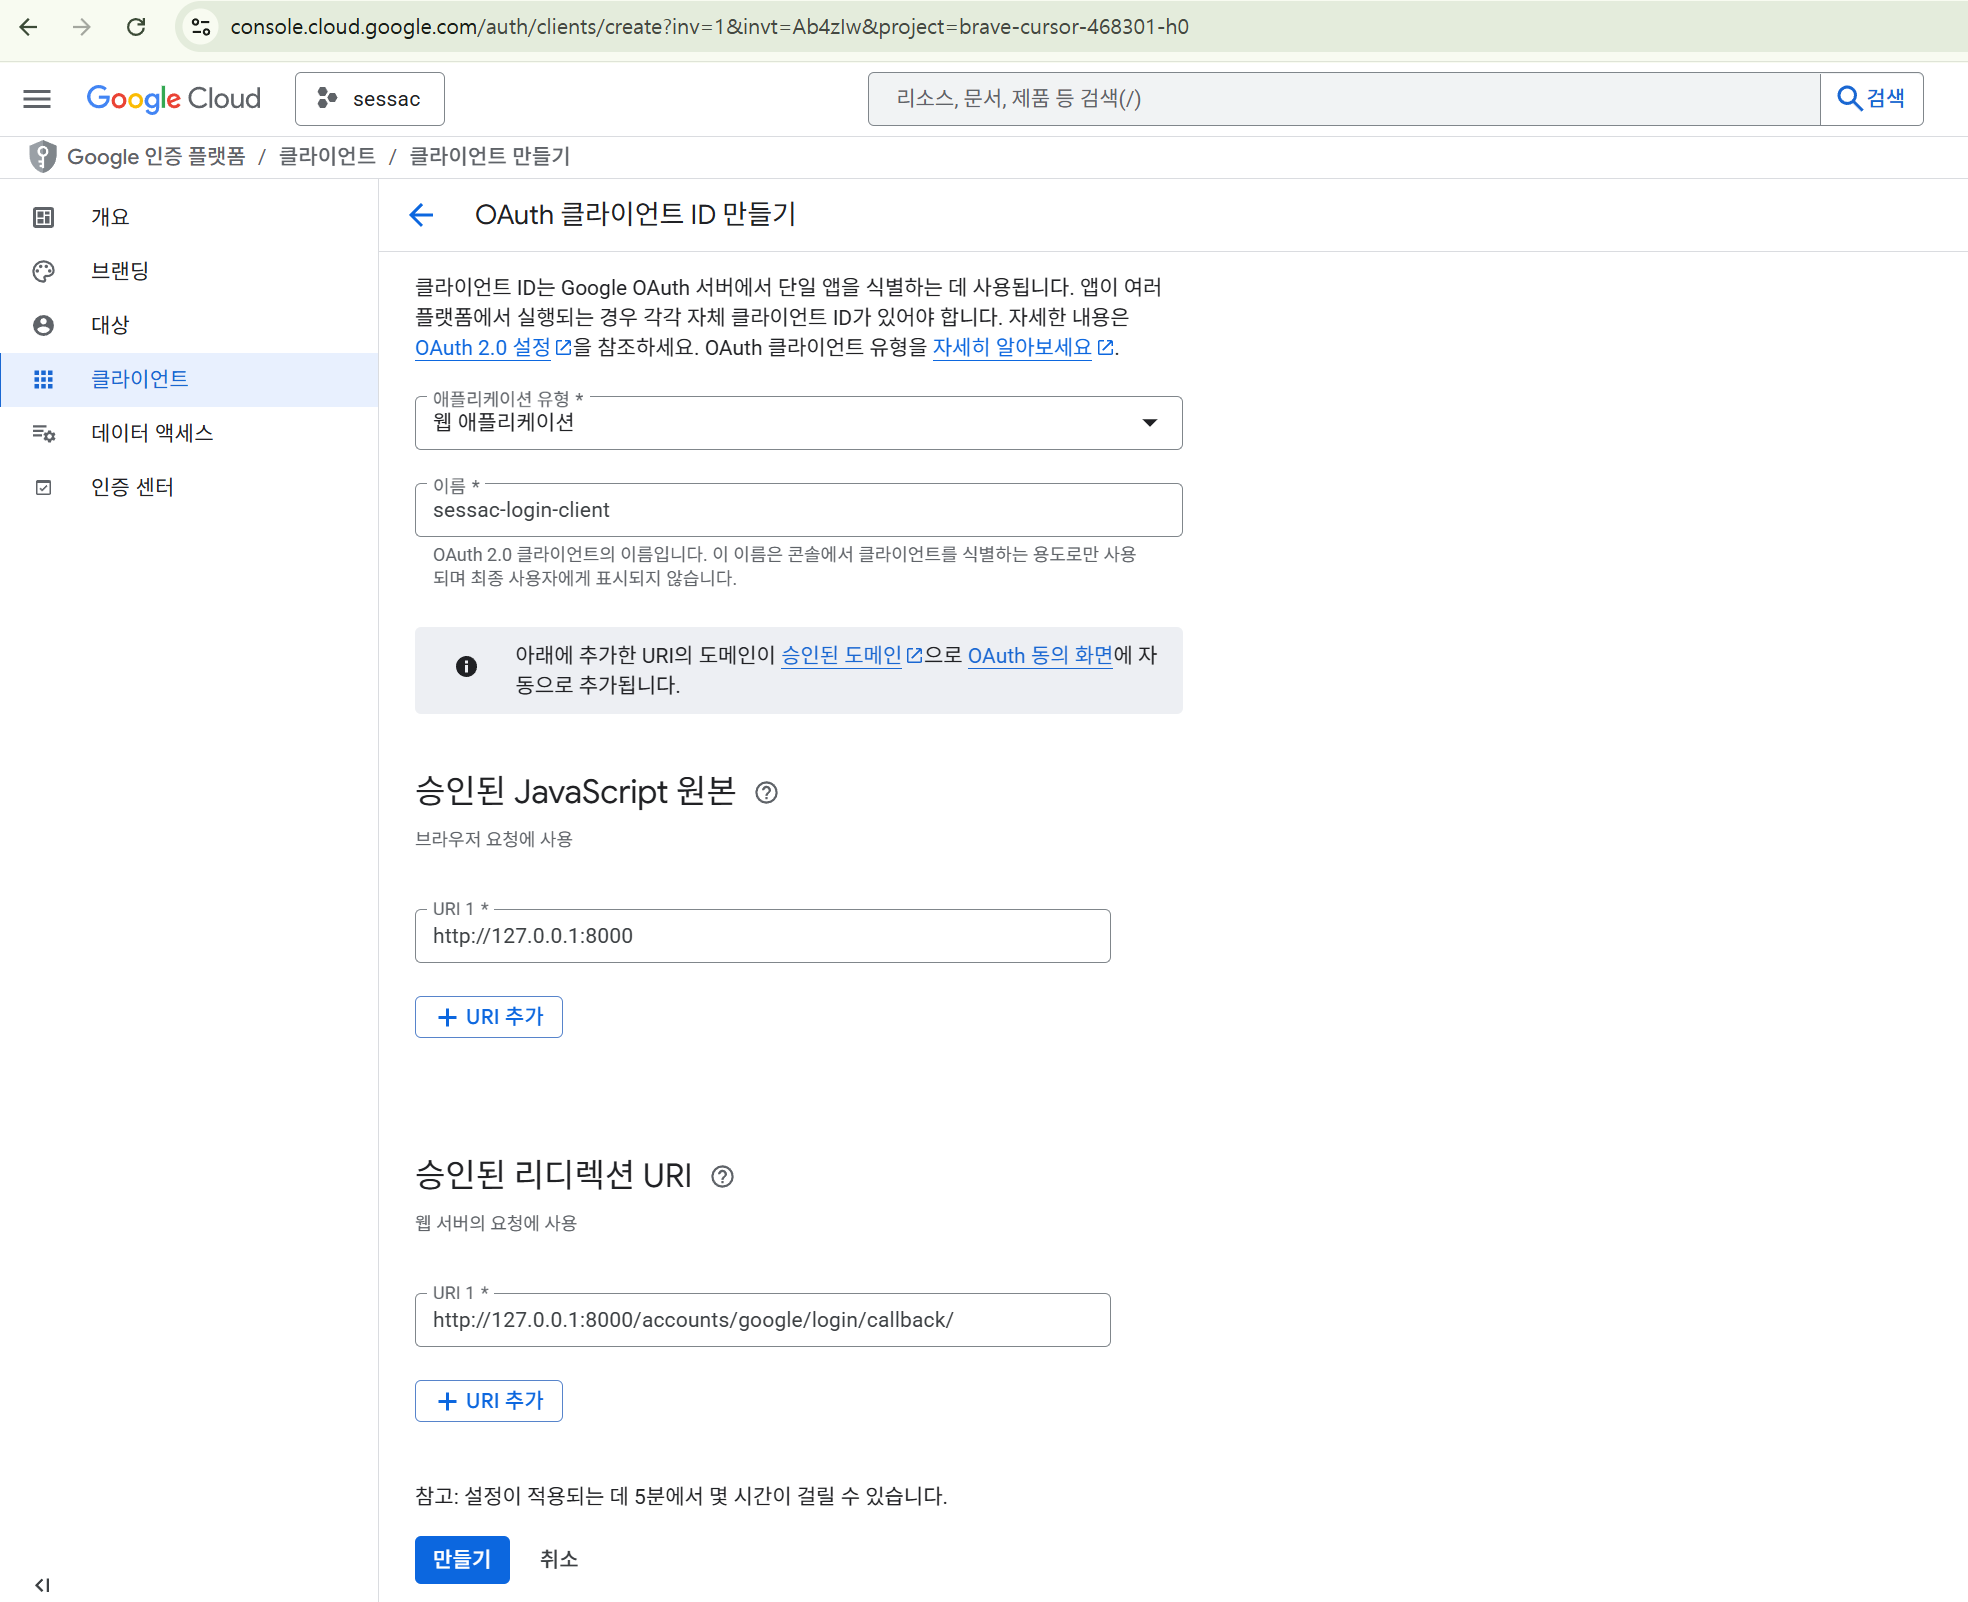1968x1602 pixels.
Task: Open the hamburger navigation menu
Action: point(37,98)
